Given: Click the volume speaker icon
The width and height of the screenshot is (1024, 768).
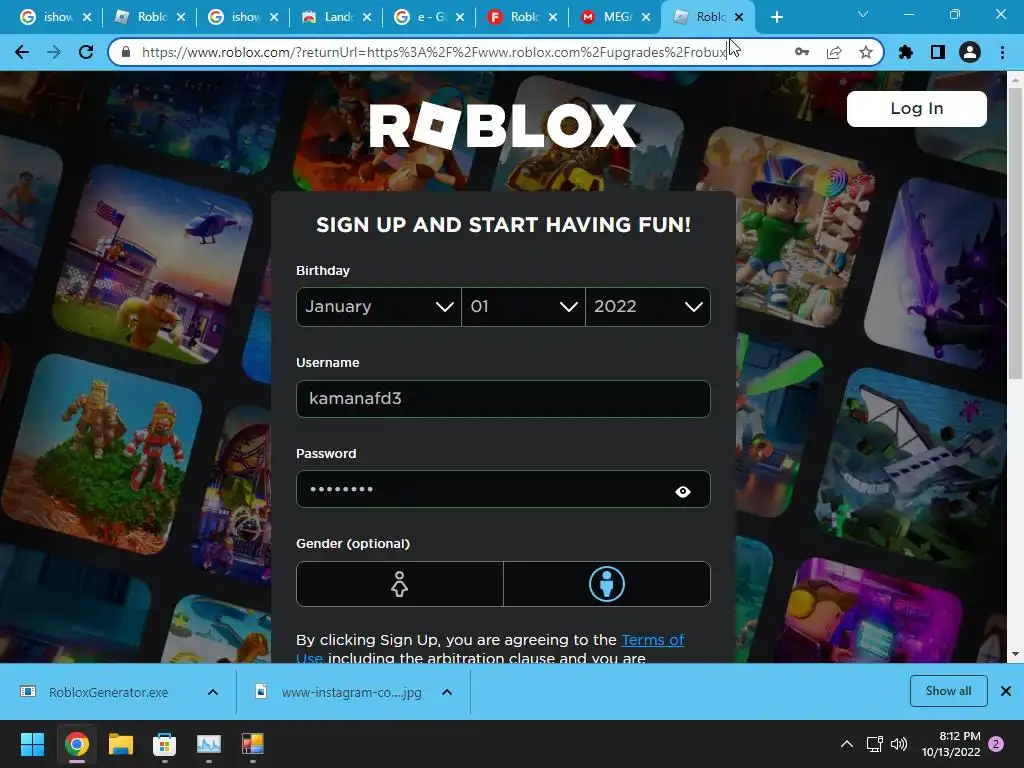Looking at the screenshot, I should 899,744.
